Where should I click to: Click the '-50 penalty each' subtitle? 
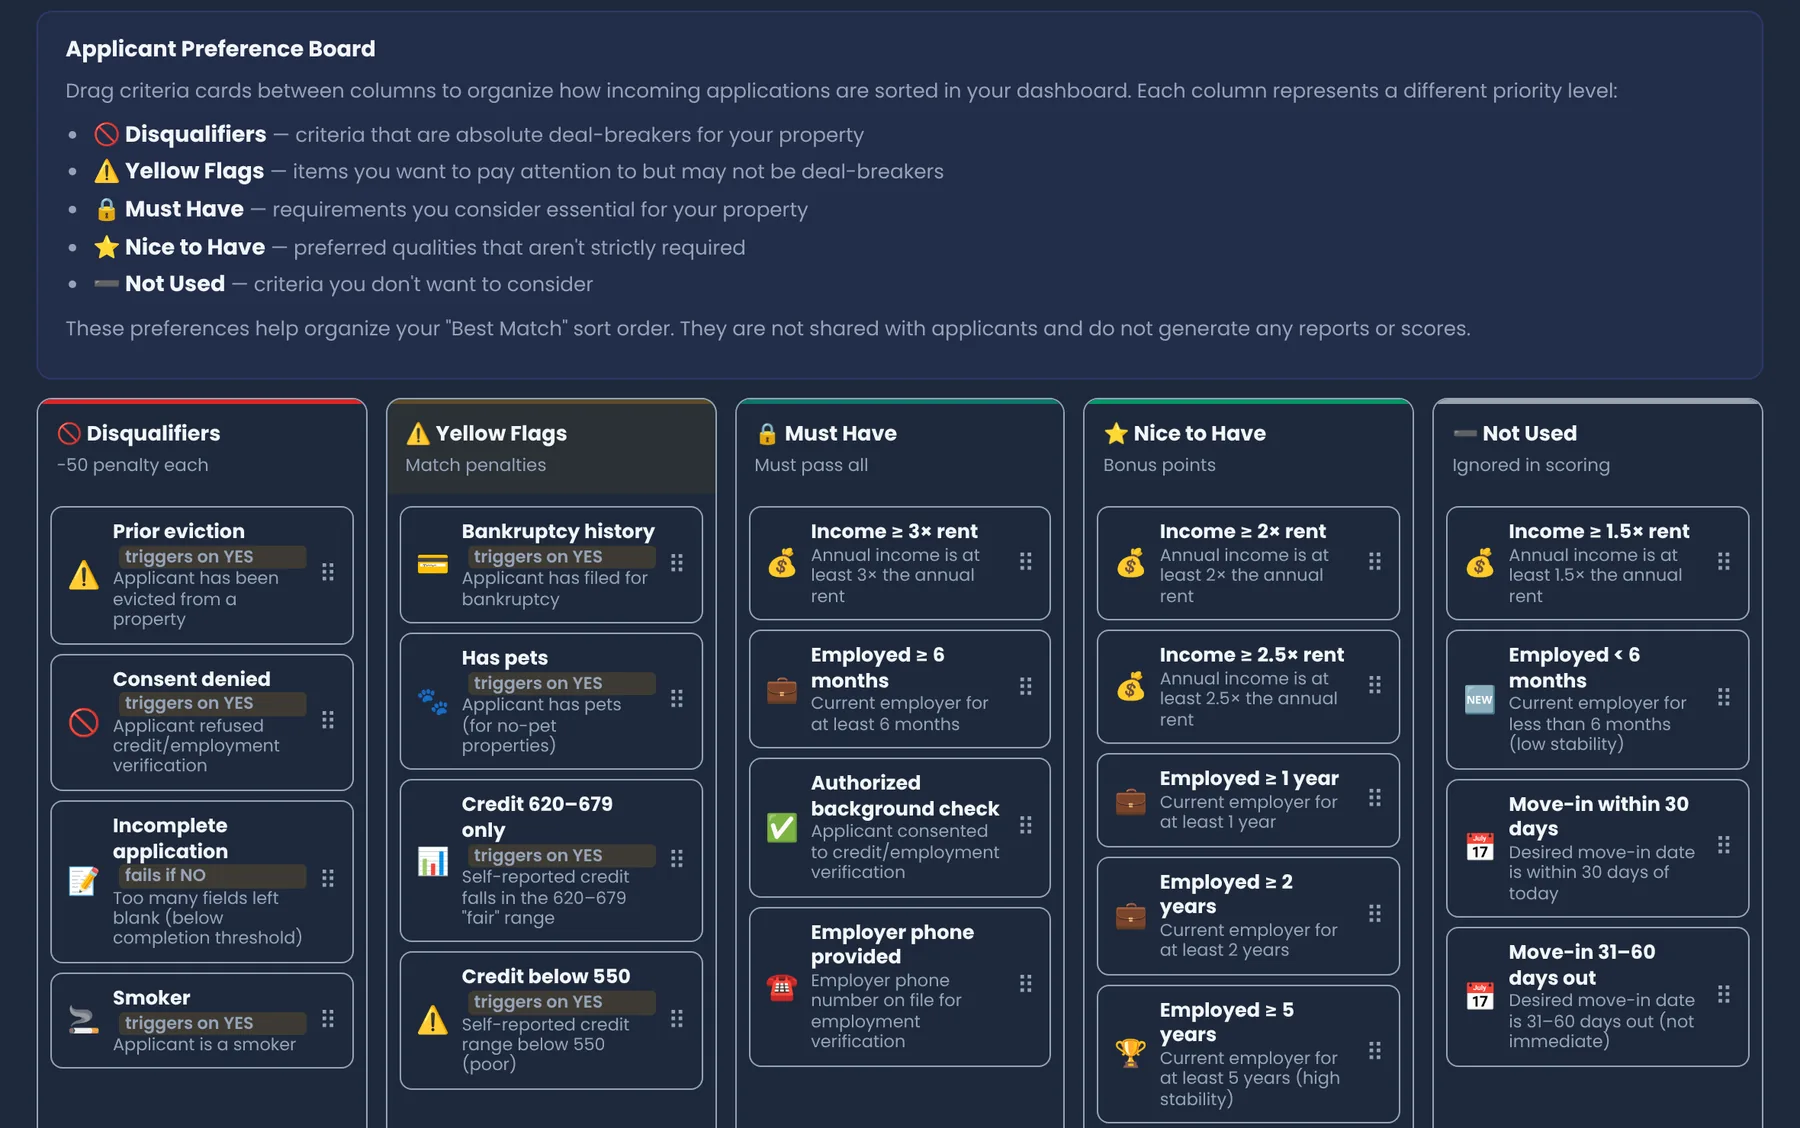133,465
